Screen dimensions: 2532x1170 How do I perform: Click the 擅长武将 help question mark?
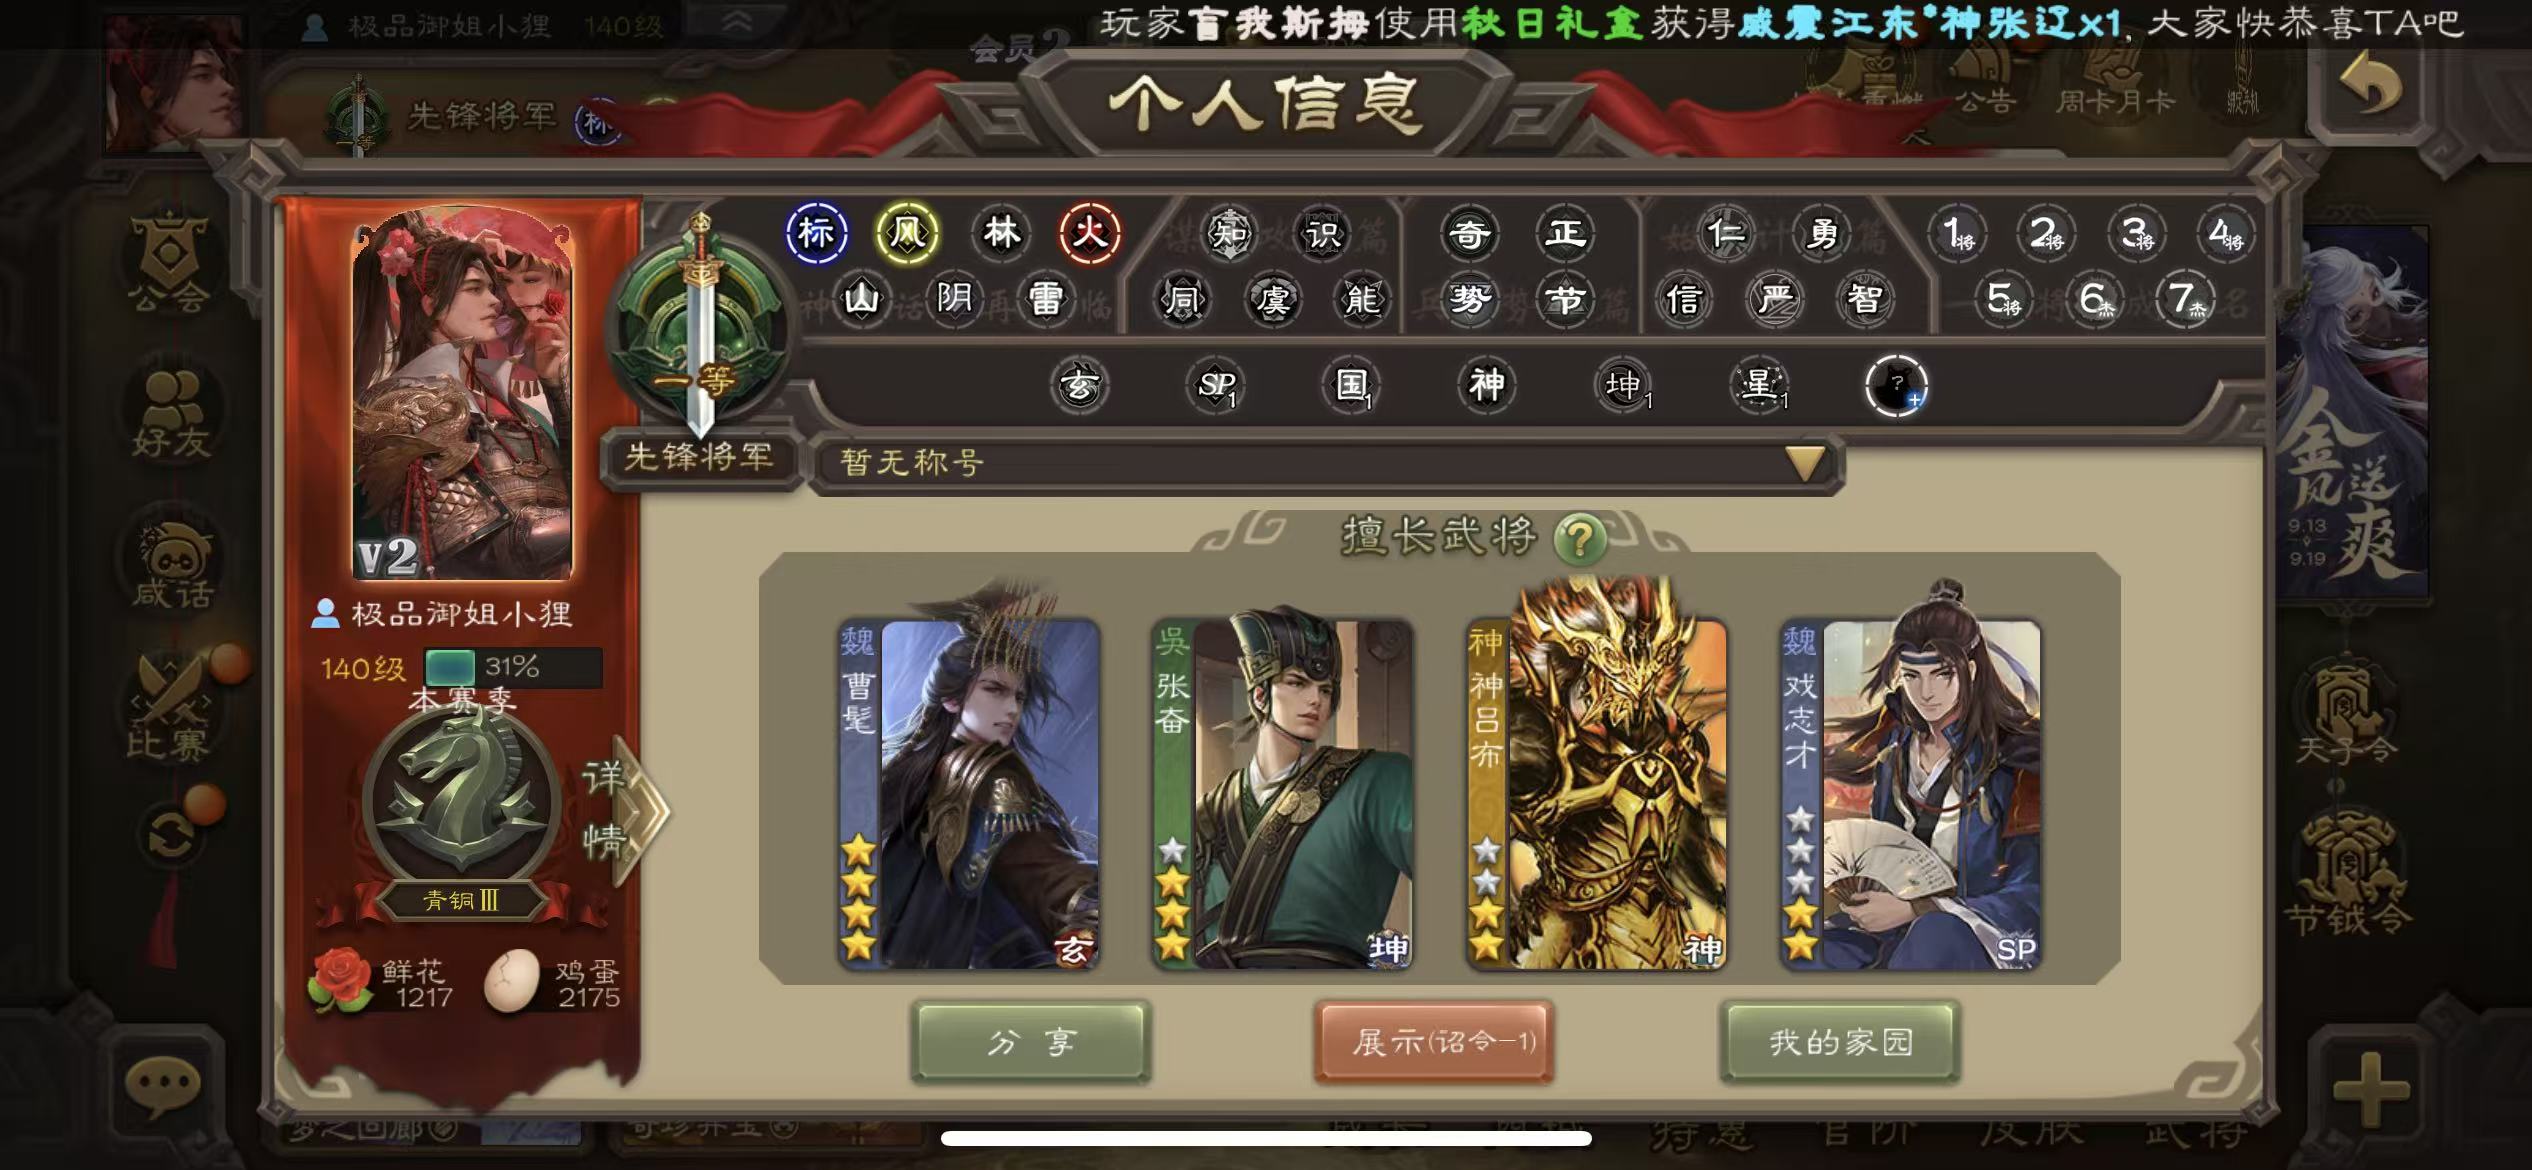click(1580, 540)
